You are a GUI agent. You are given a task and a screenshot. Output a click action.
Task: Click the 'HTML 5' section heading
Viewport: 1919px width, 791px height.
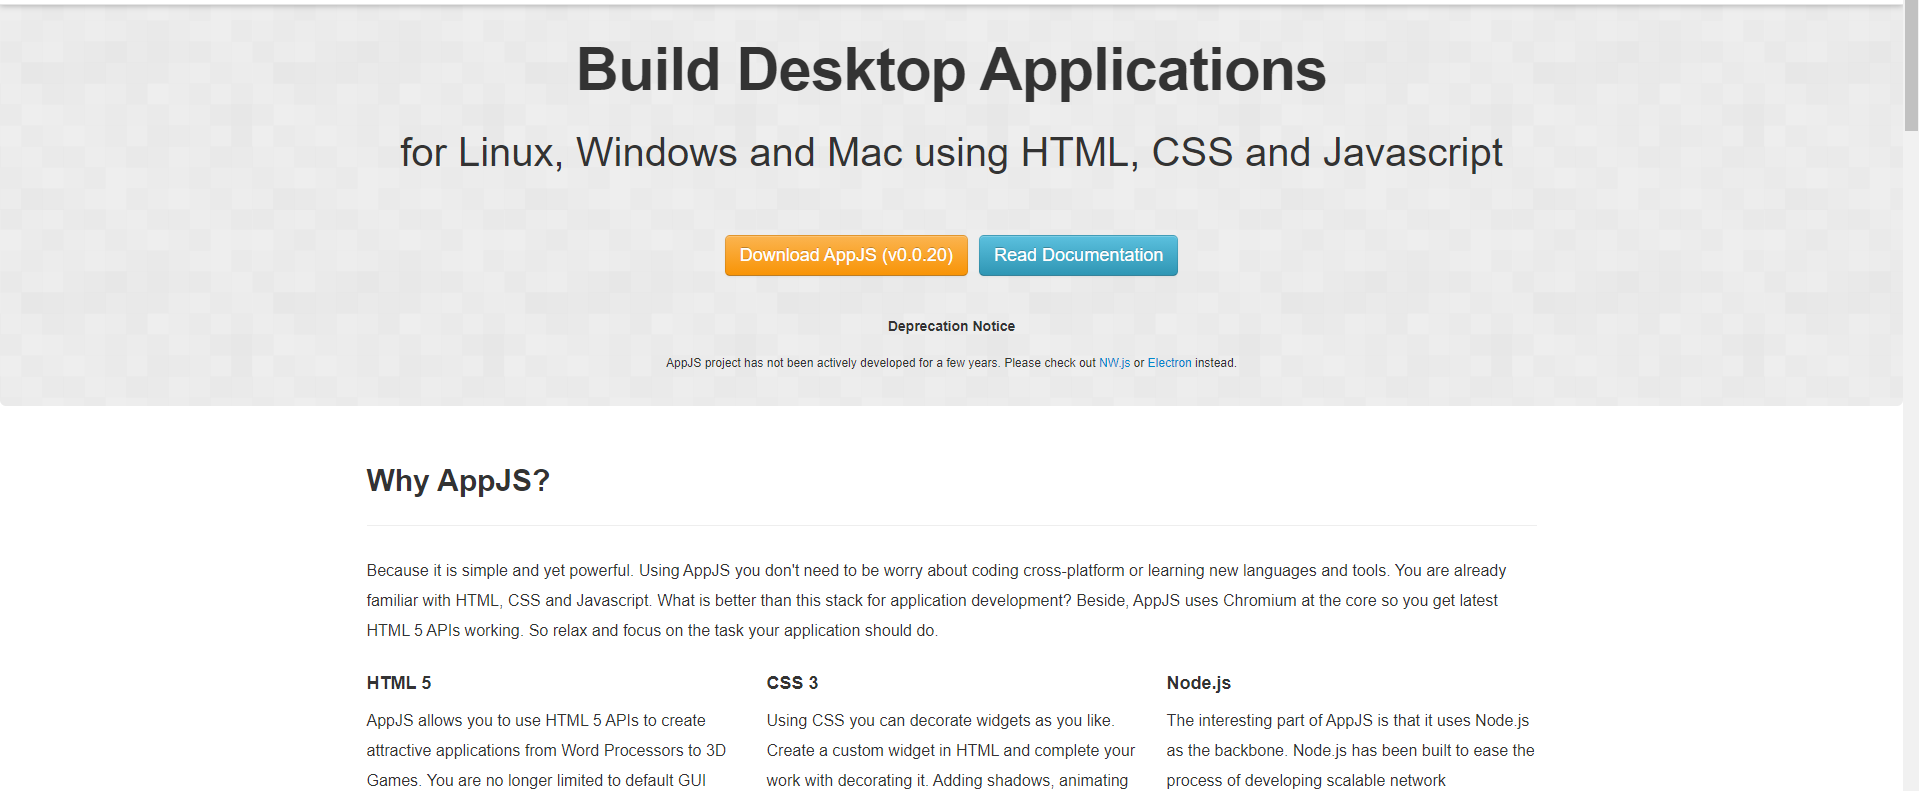(399, 683)
